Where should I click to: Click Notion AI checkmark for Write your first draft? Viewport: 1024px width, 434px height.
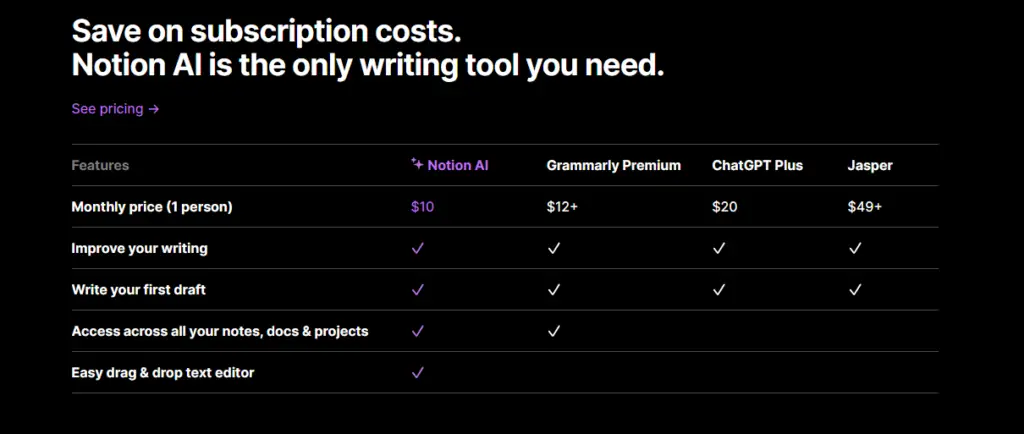click(x=418, y=290)
